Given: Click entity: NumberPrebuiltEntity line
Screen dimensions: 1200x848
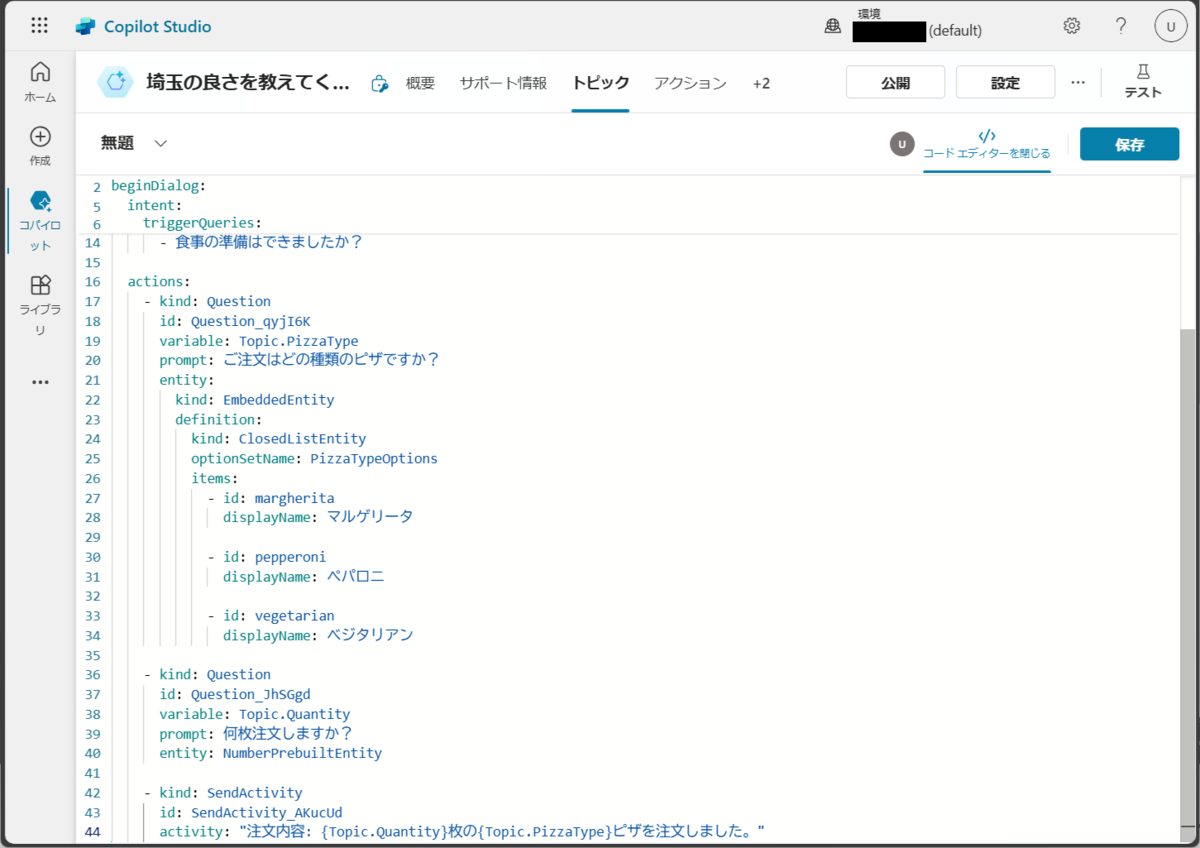Looking at the screenshot, I should [270, 753].
